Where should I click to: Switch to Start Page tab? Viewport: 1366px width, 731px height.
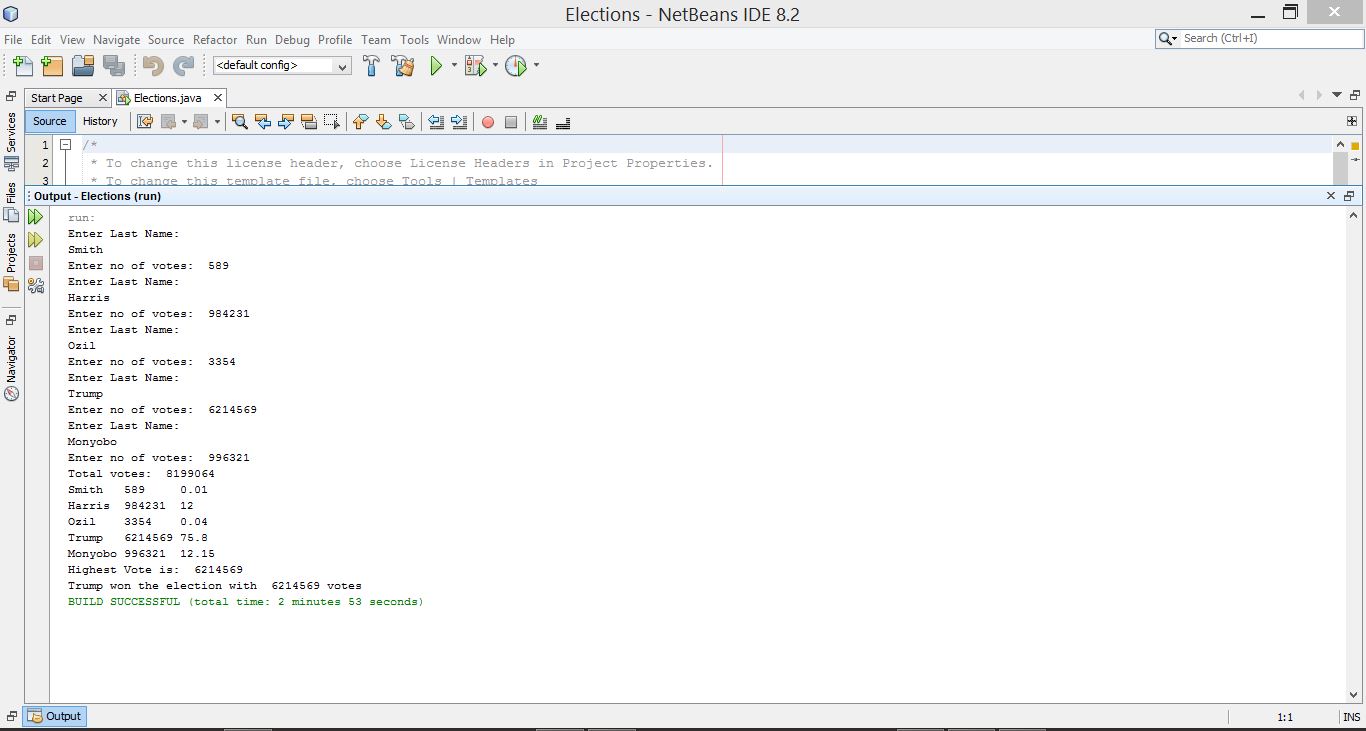pyautogui.click(x=57, y=98)
